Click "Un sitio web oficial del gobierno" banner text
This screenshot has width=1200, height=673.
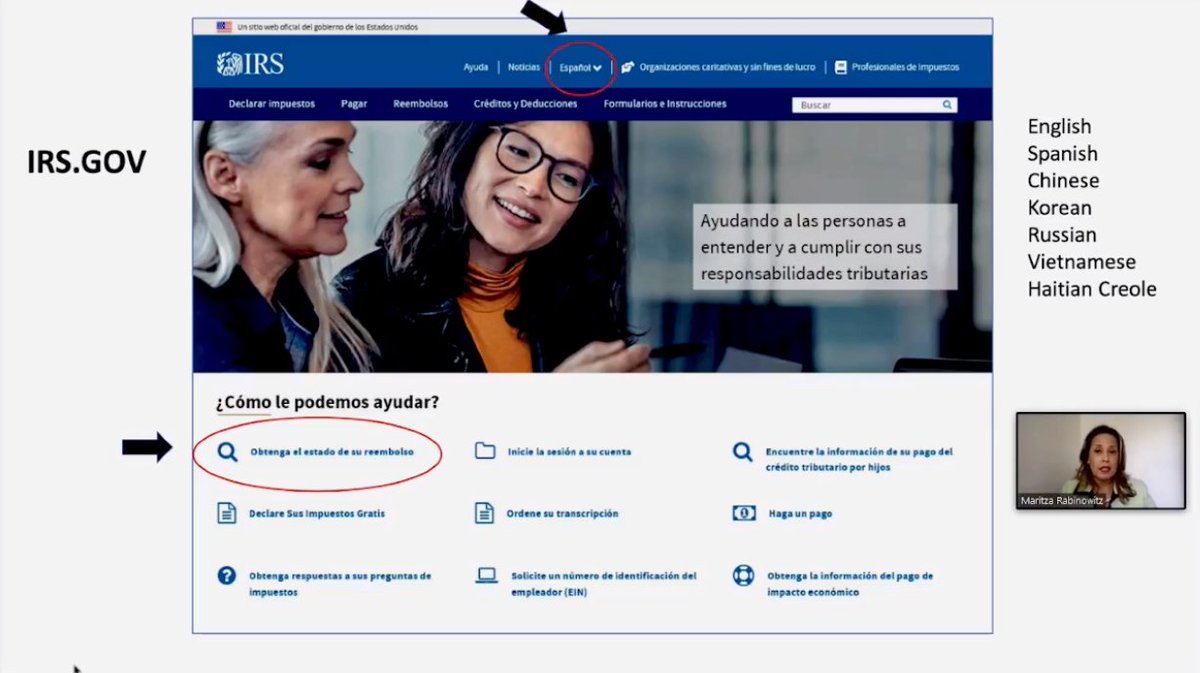click(x=328, y=27)
